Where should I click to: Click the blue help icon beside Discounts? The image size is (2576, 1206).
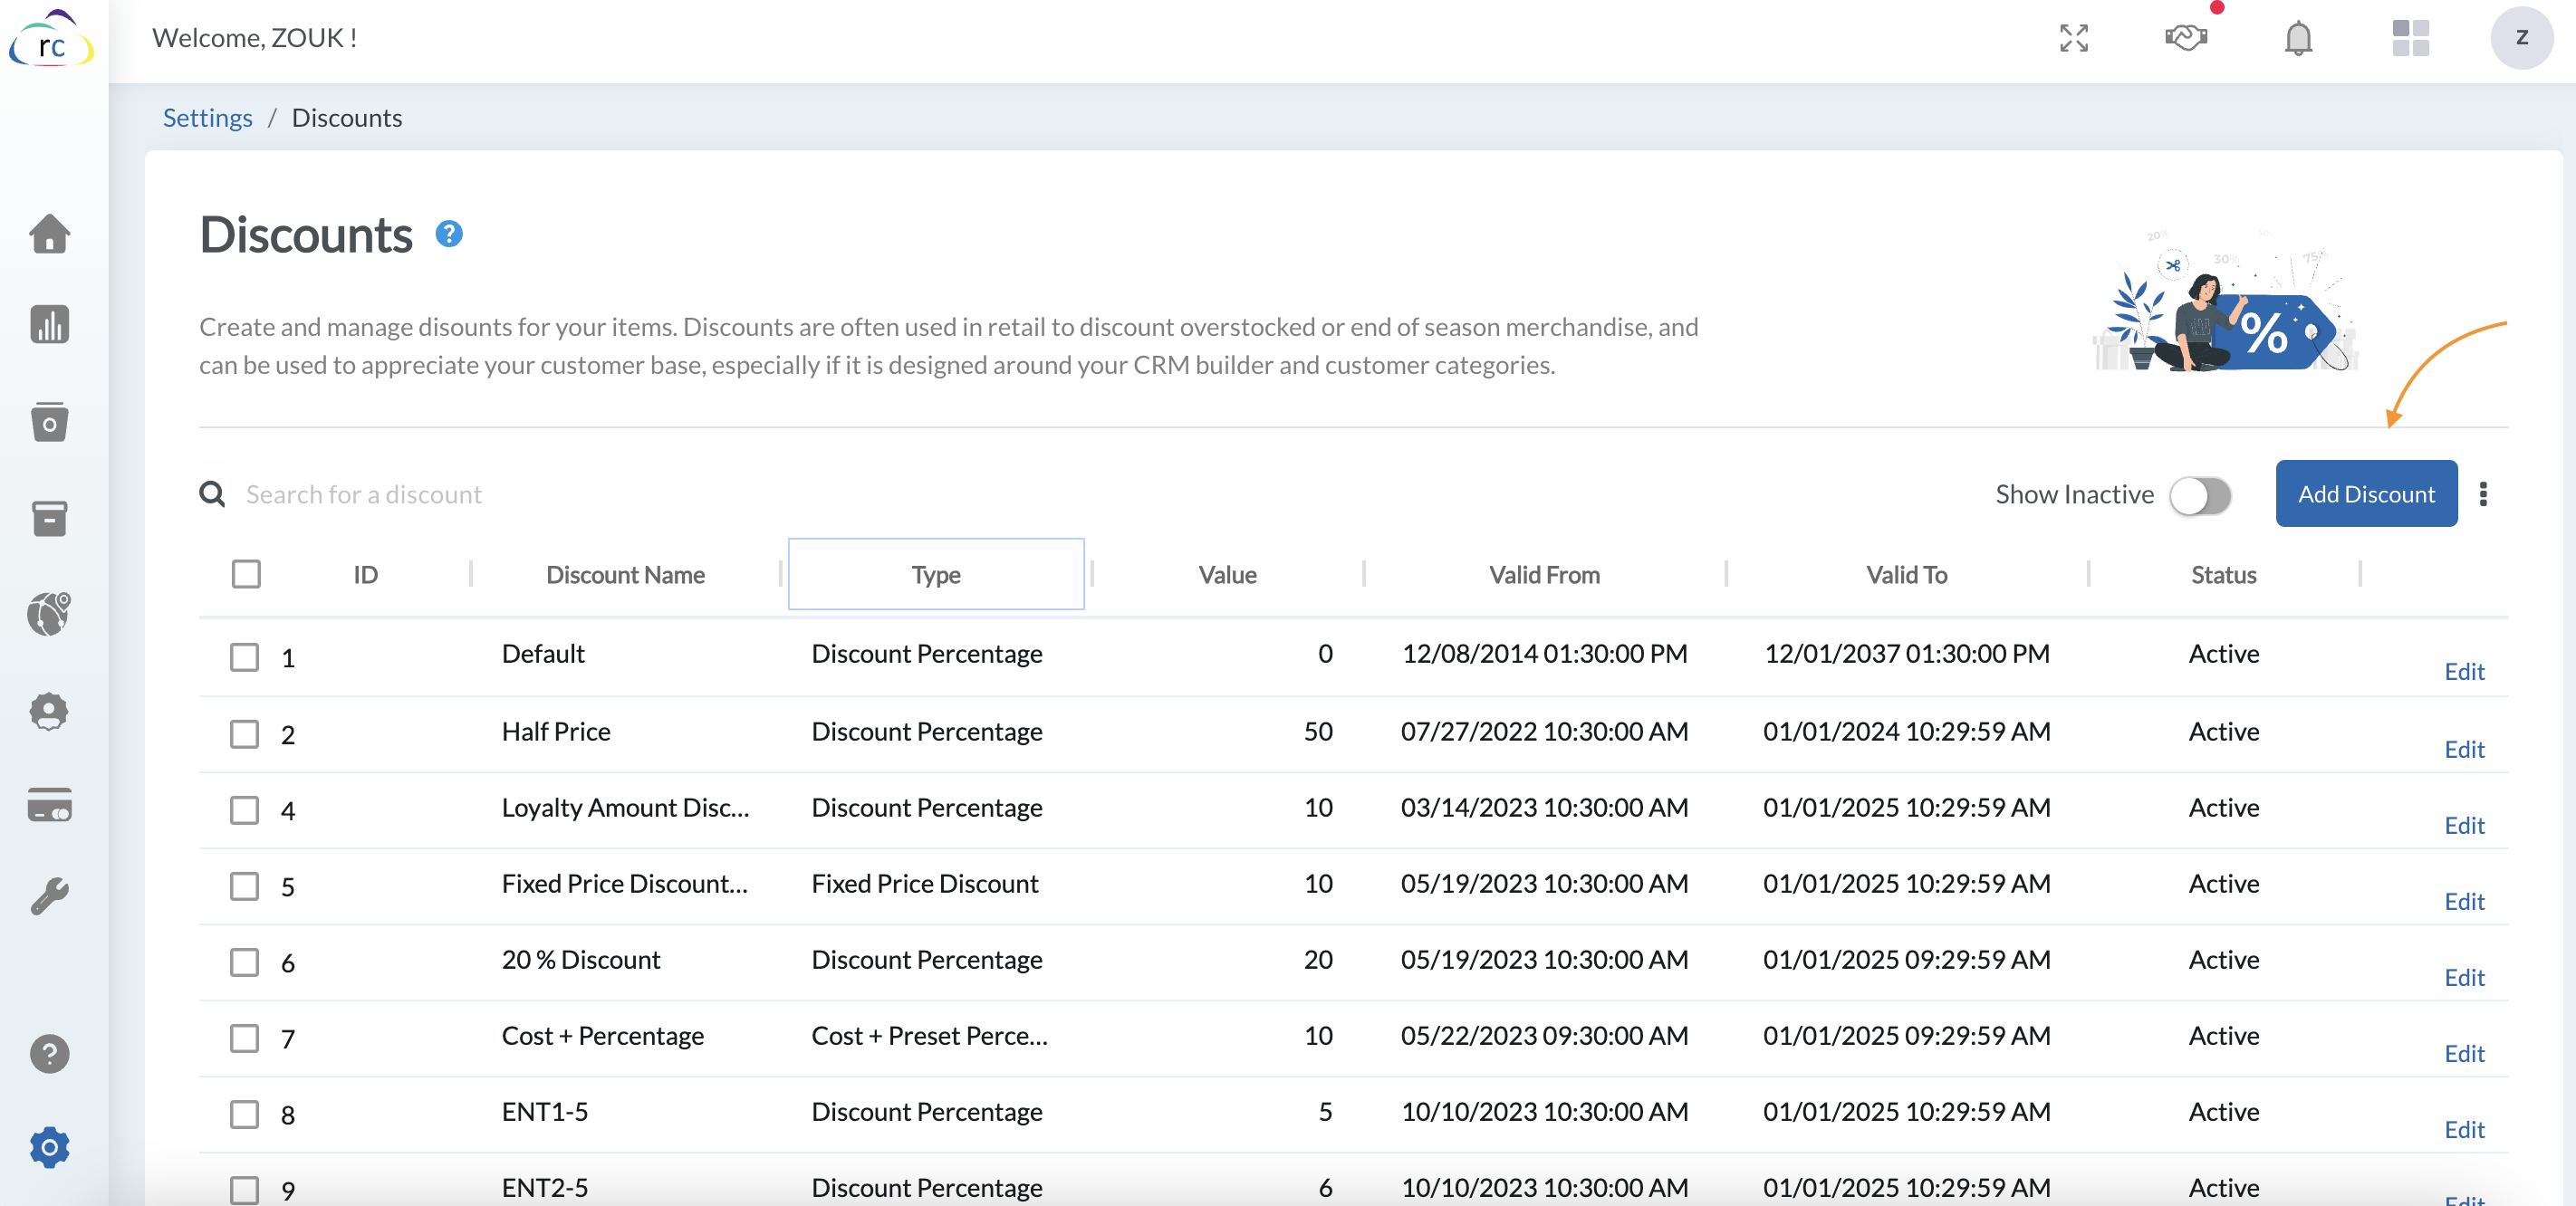[x=449, y=234]
